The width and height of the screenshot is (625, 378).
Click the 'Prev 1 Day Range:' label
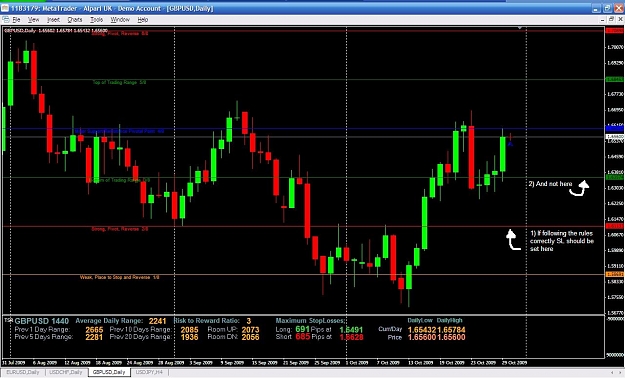point(42,330)
